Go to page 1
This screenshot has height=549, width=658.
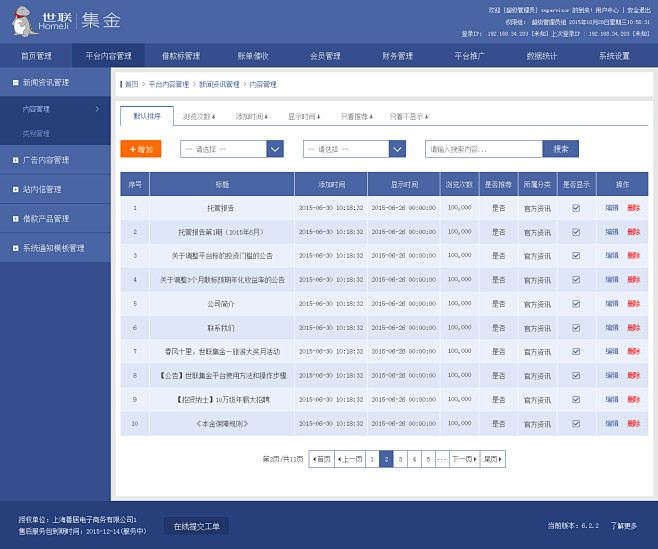coord(372,459)
